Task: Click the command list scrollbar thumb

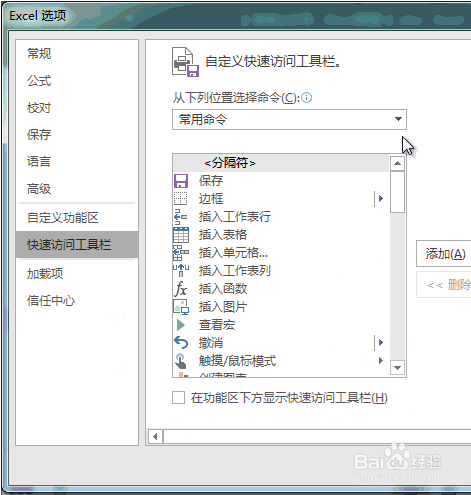Action: click(x=397, y=192)
